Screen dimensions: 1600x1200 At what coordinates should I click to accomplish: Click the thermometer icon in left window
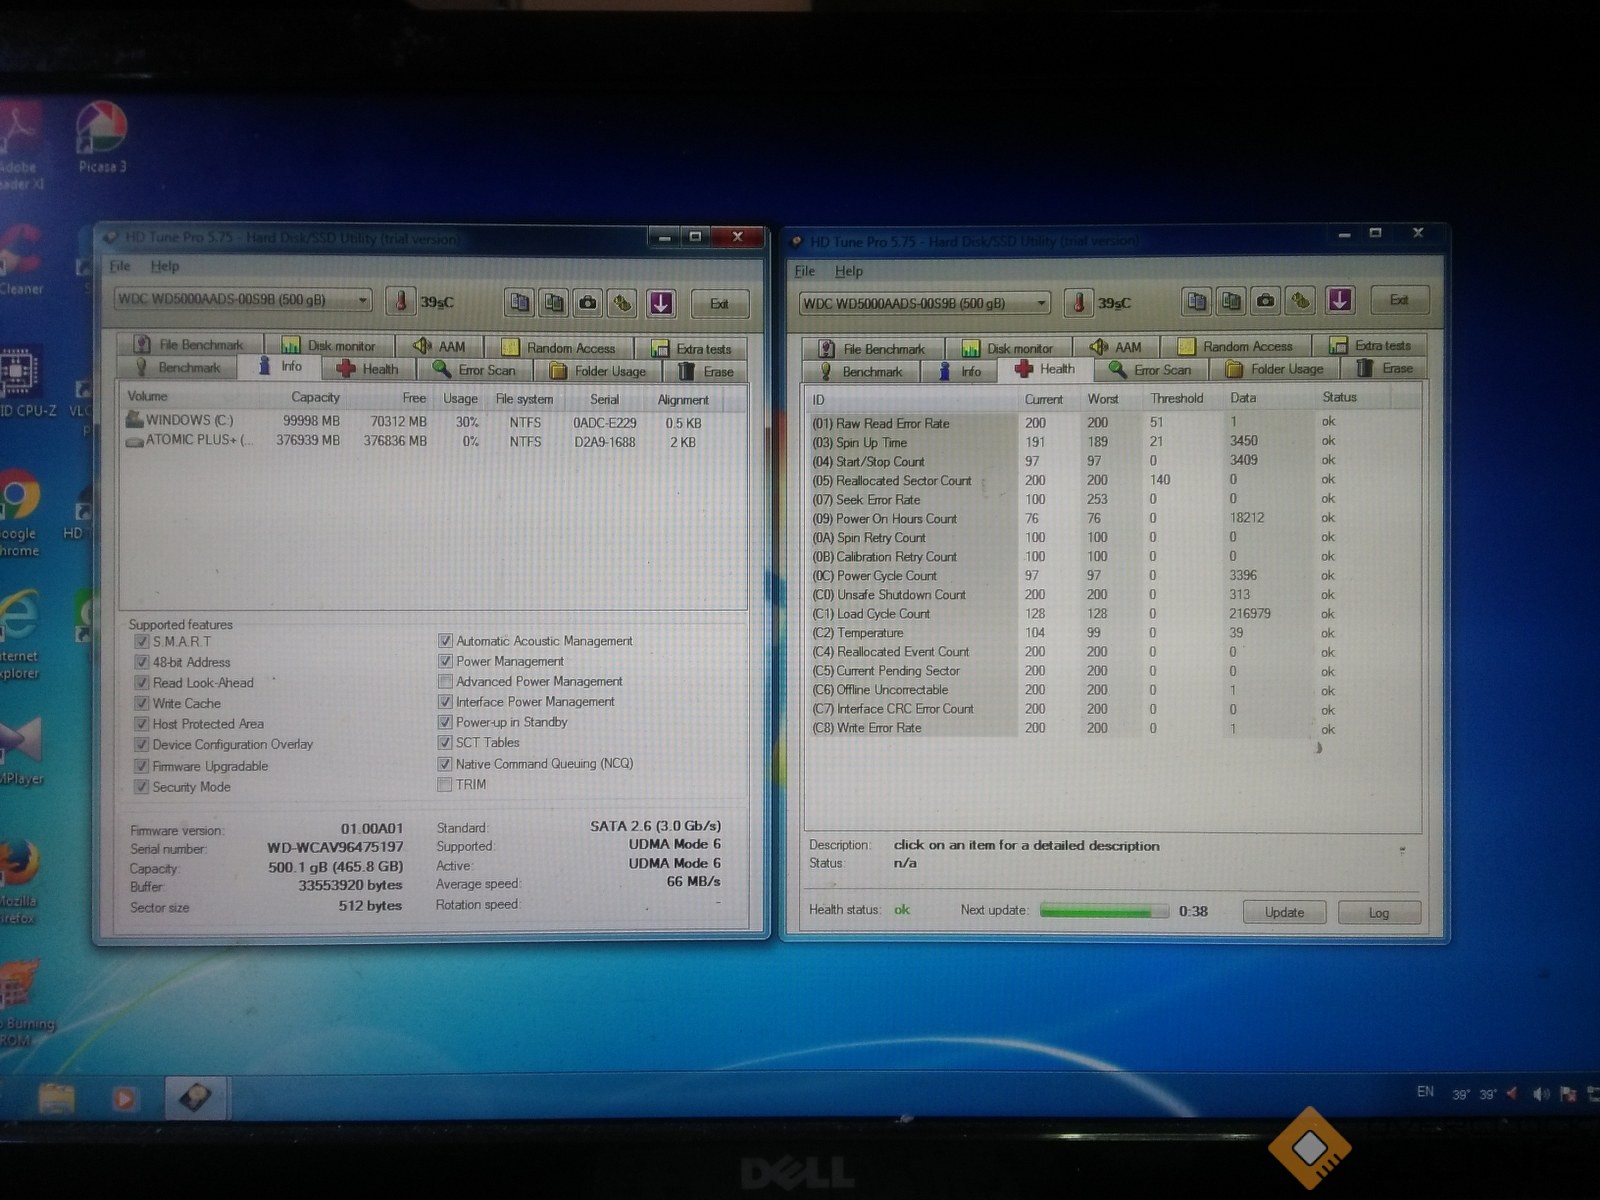coord(400,301)
